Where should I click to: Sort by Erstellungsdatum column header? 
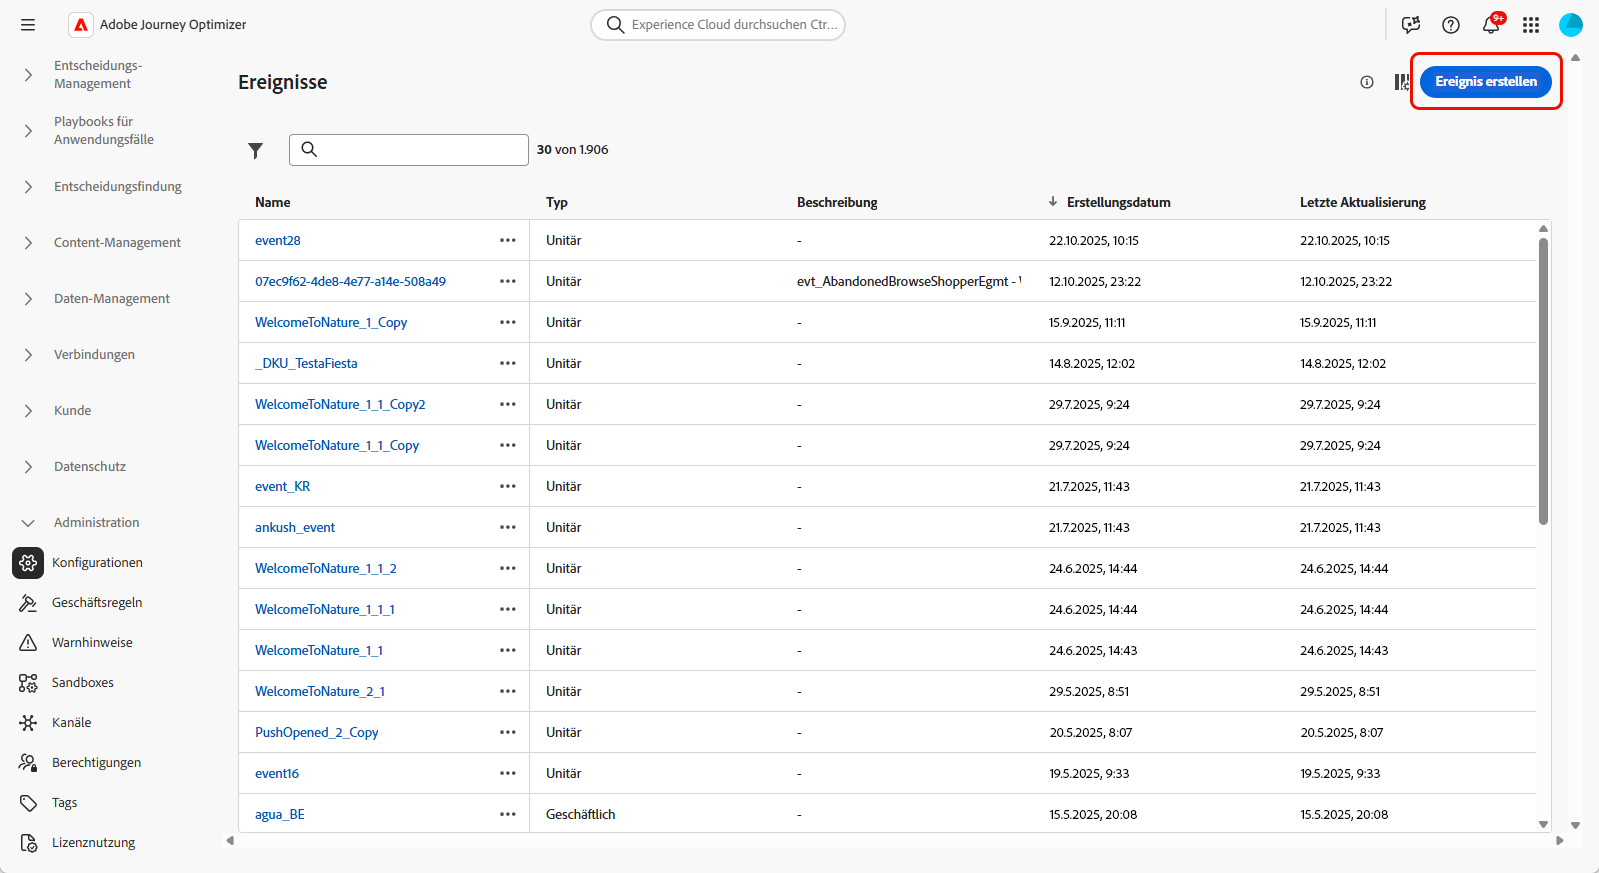coord(1118,202)
